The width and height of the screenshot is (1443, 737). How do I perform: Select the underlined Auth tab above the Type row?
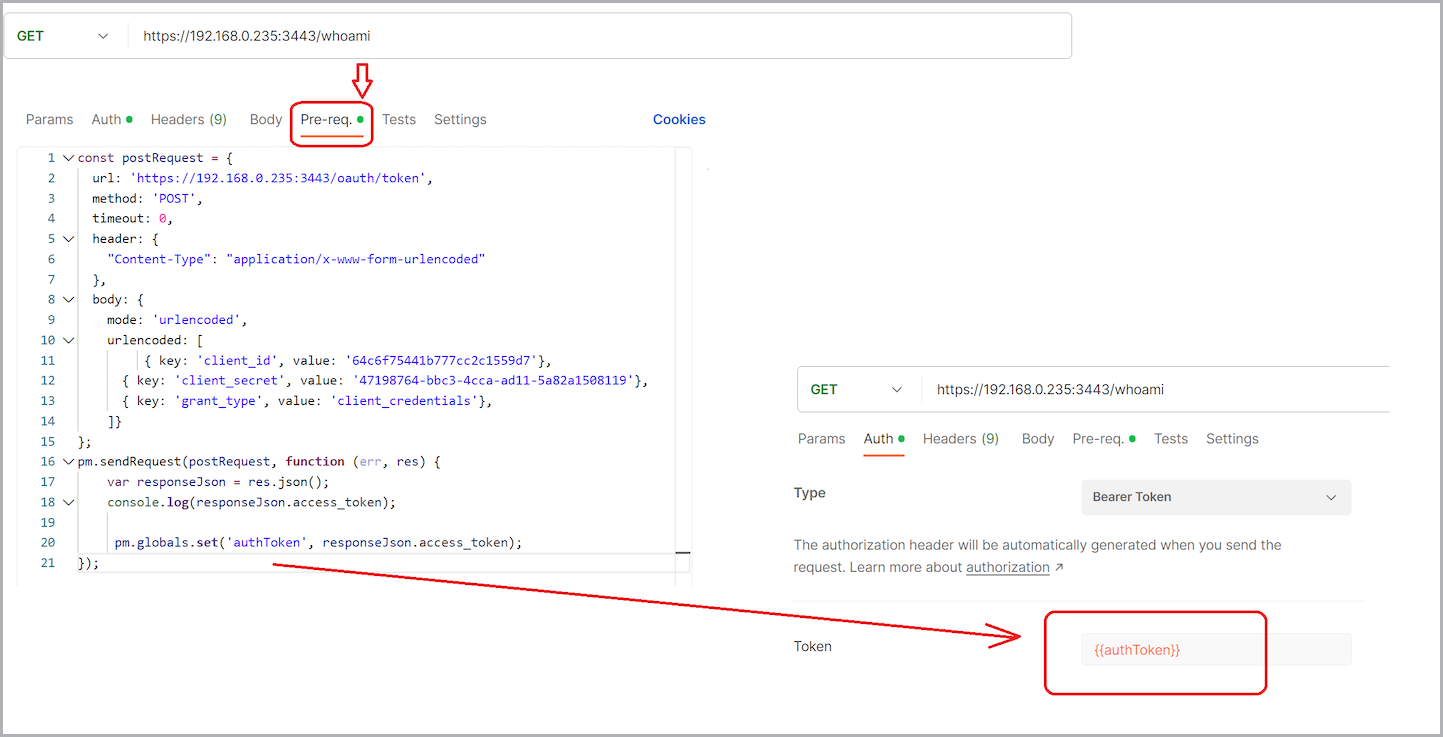coord(884,440)
